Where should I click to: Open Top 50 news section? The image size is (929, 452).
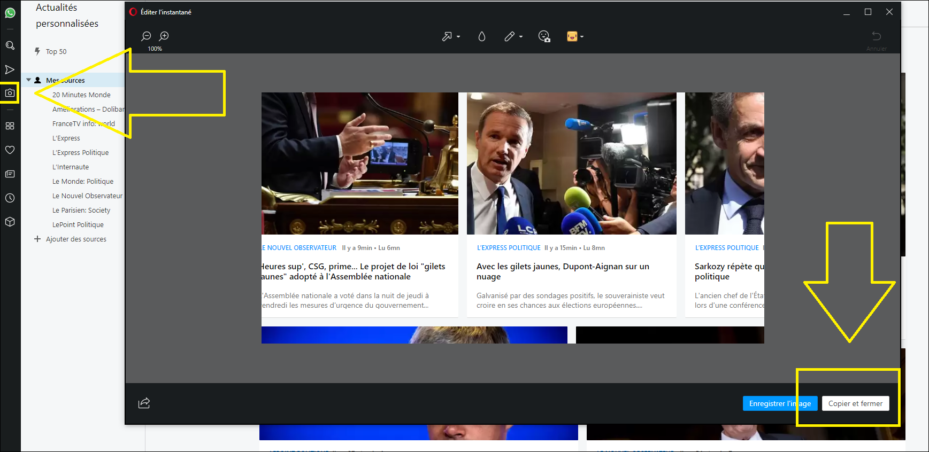coord(56,52)
